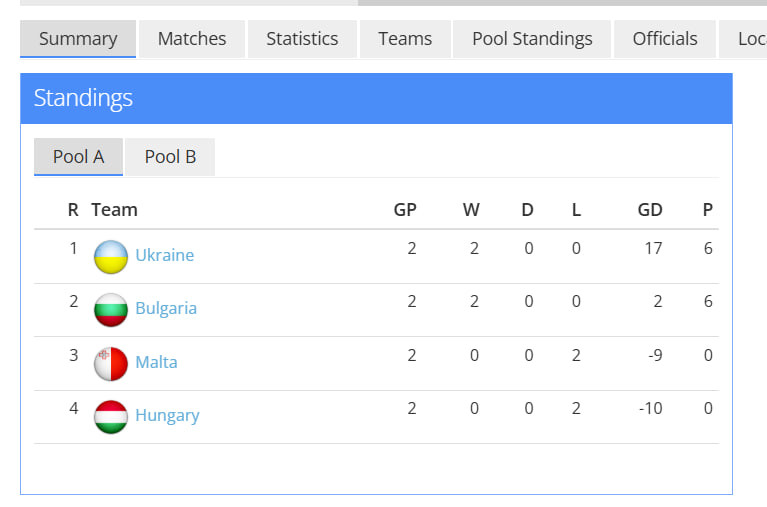This screenshot has height=507, width=767.
Task: Open the Matches tab
Action: coord(192,39)
